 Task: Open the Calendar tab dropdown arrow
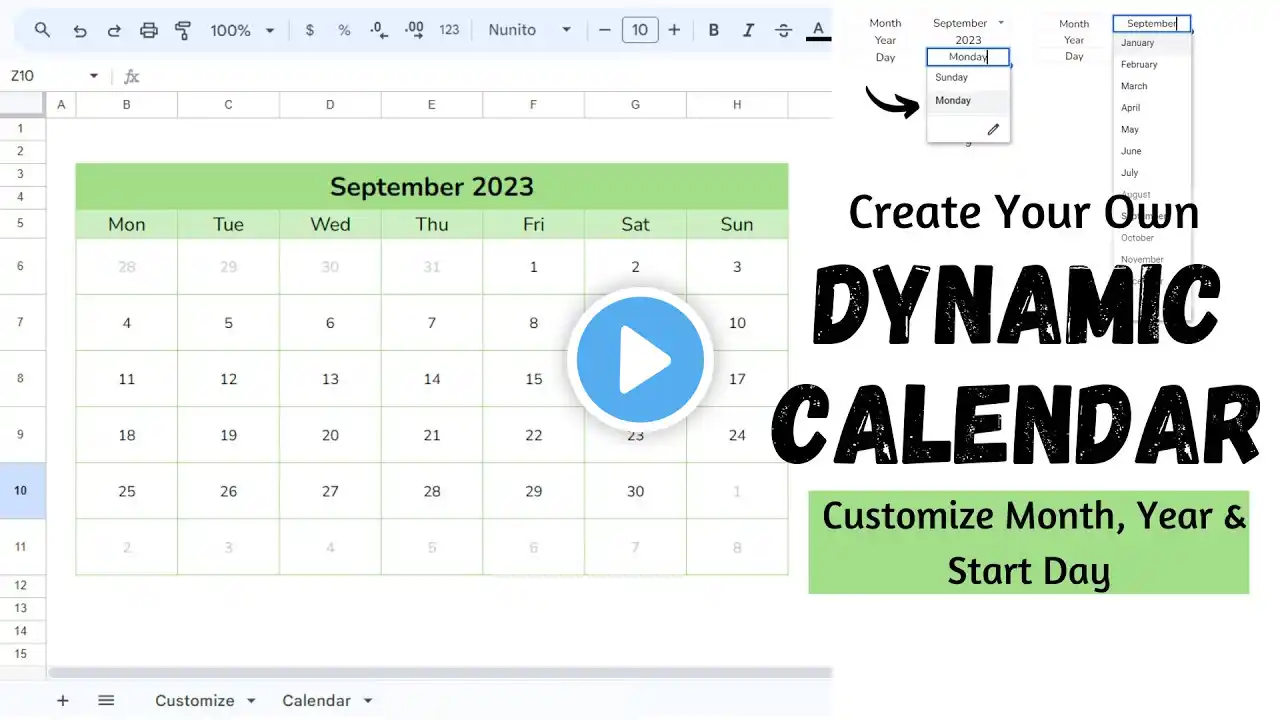point(368,701)
